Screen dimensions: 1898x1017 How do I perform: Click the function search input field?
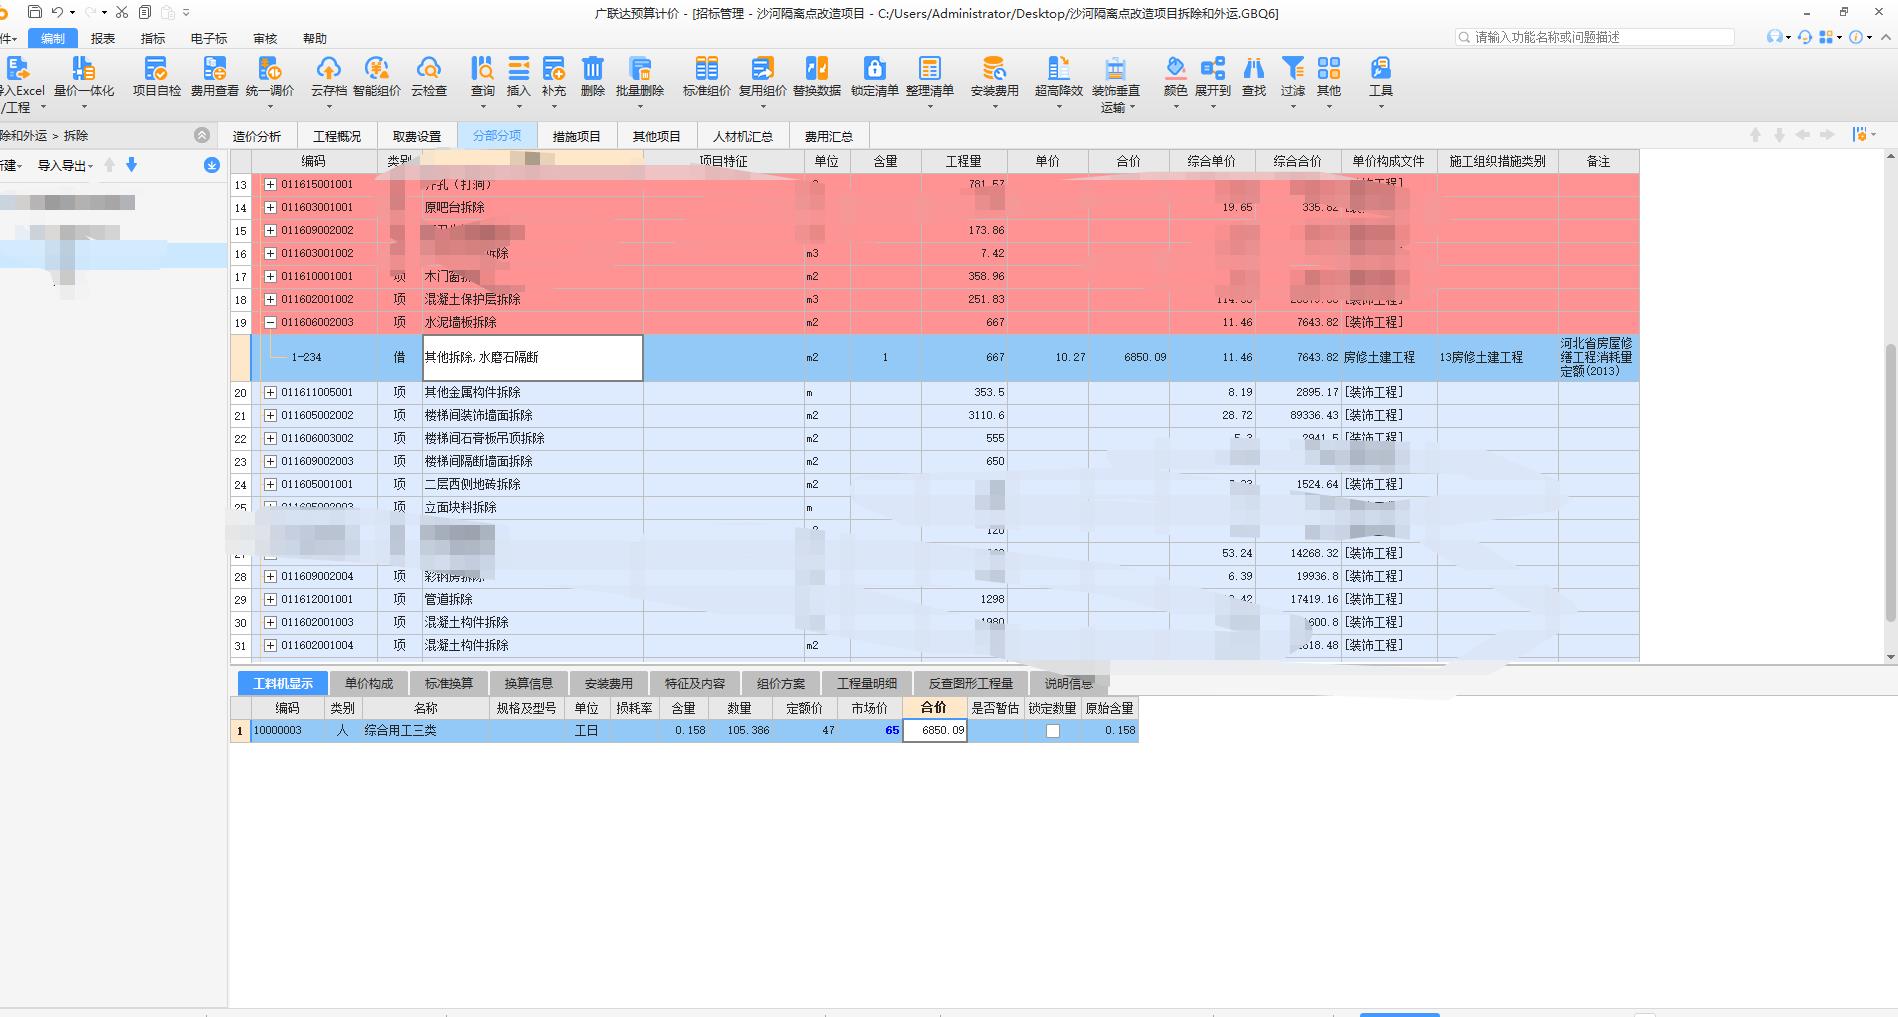tap(1595, 37)
